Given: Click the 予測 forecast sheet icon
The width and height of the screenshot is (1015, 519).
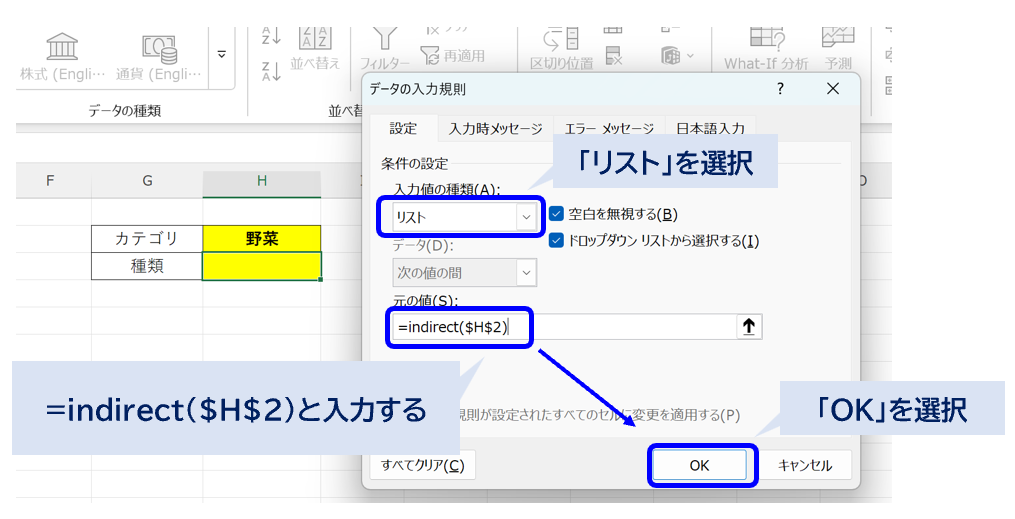Looking at the screenshot, I should [x=838, y=38].
